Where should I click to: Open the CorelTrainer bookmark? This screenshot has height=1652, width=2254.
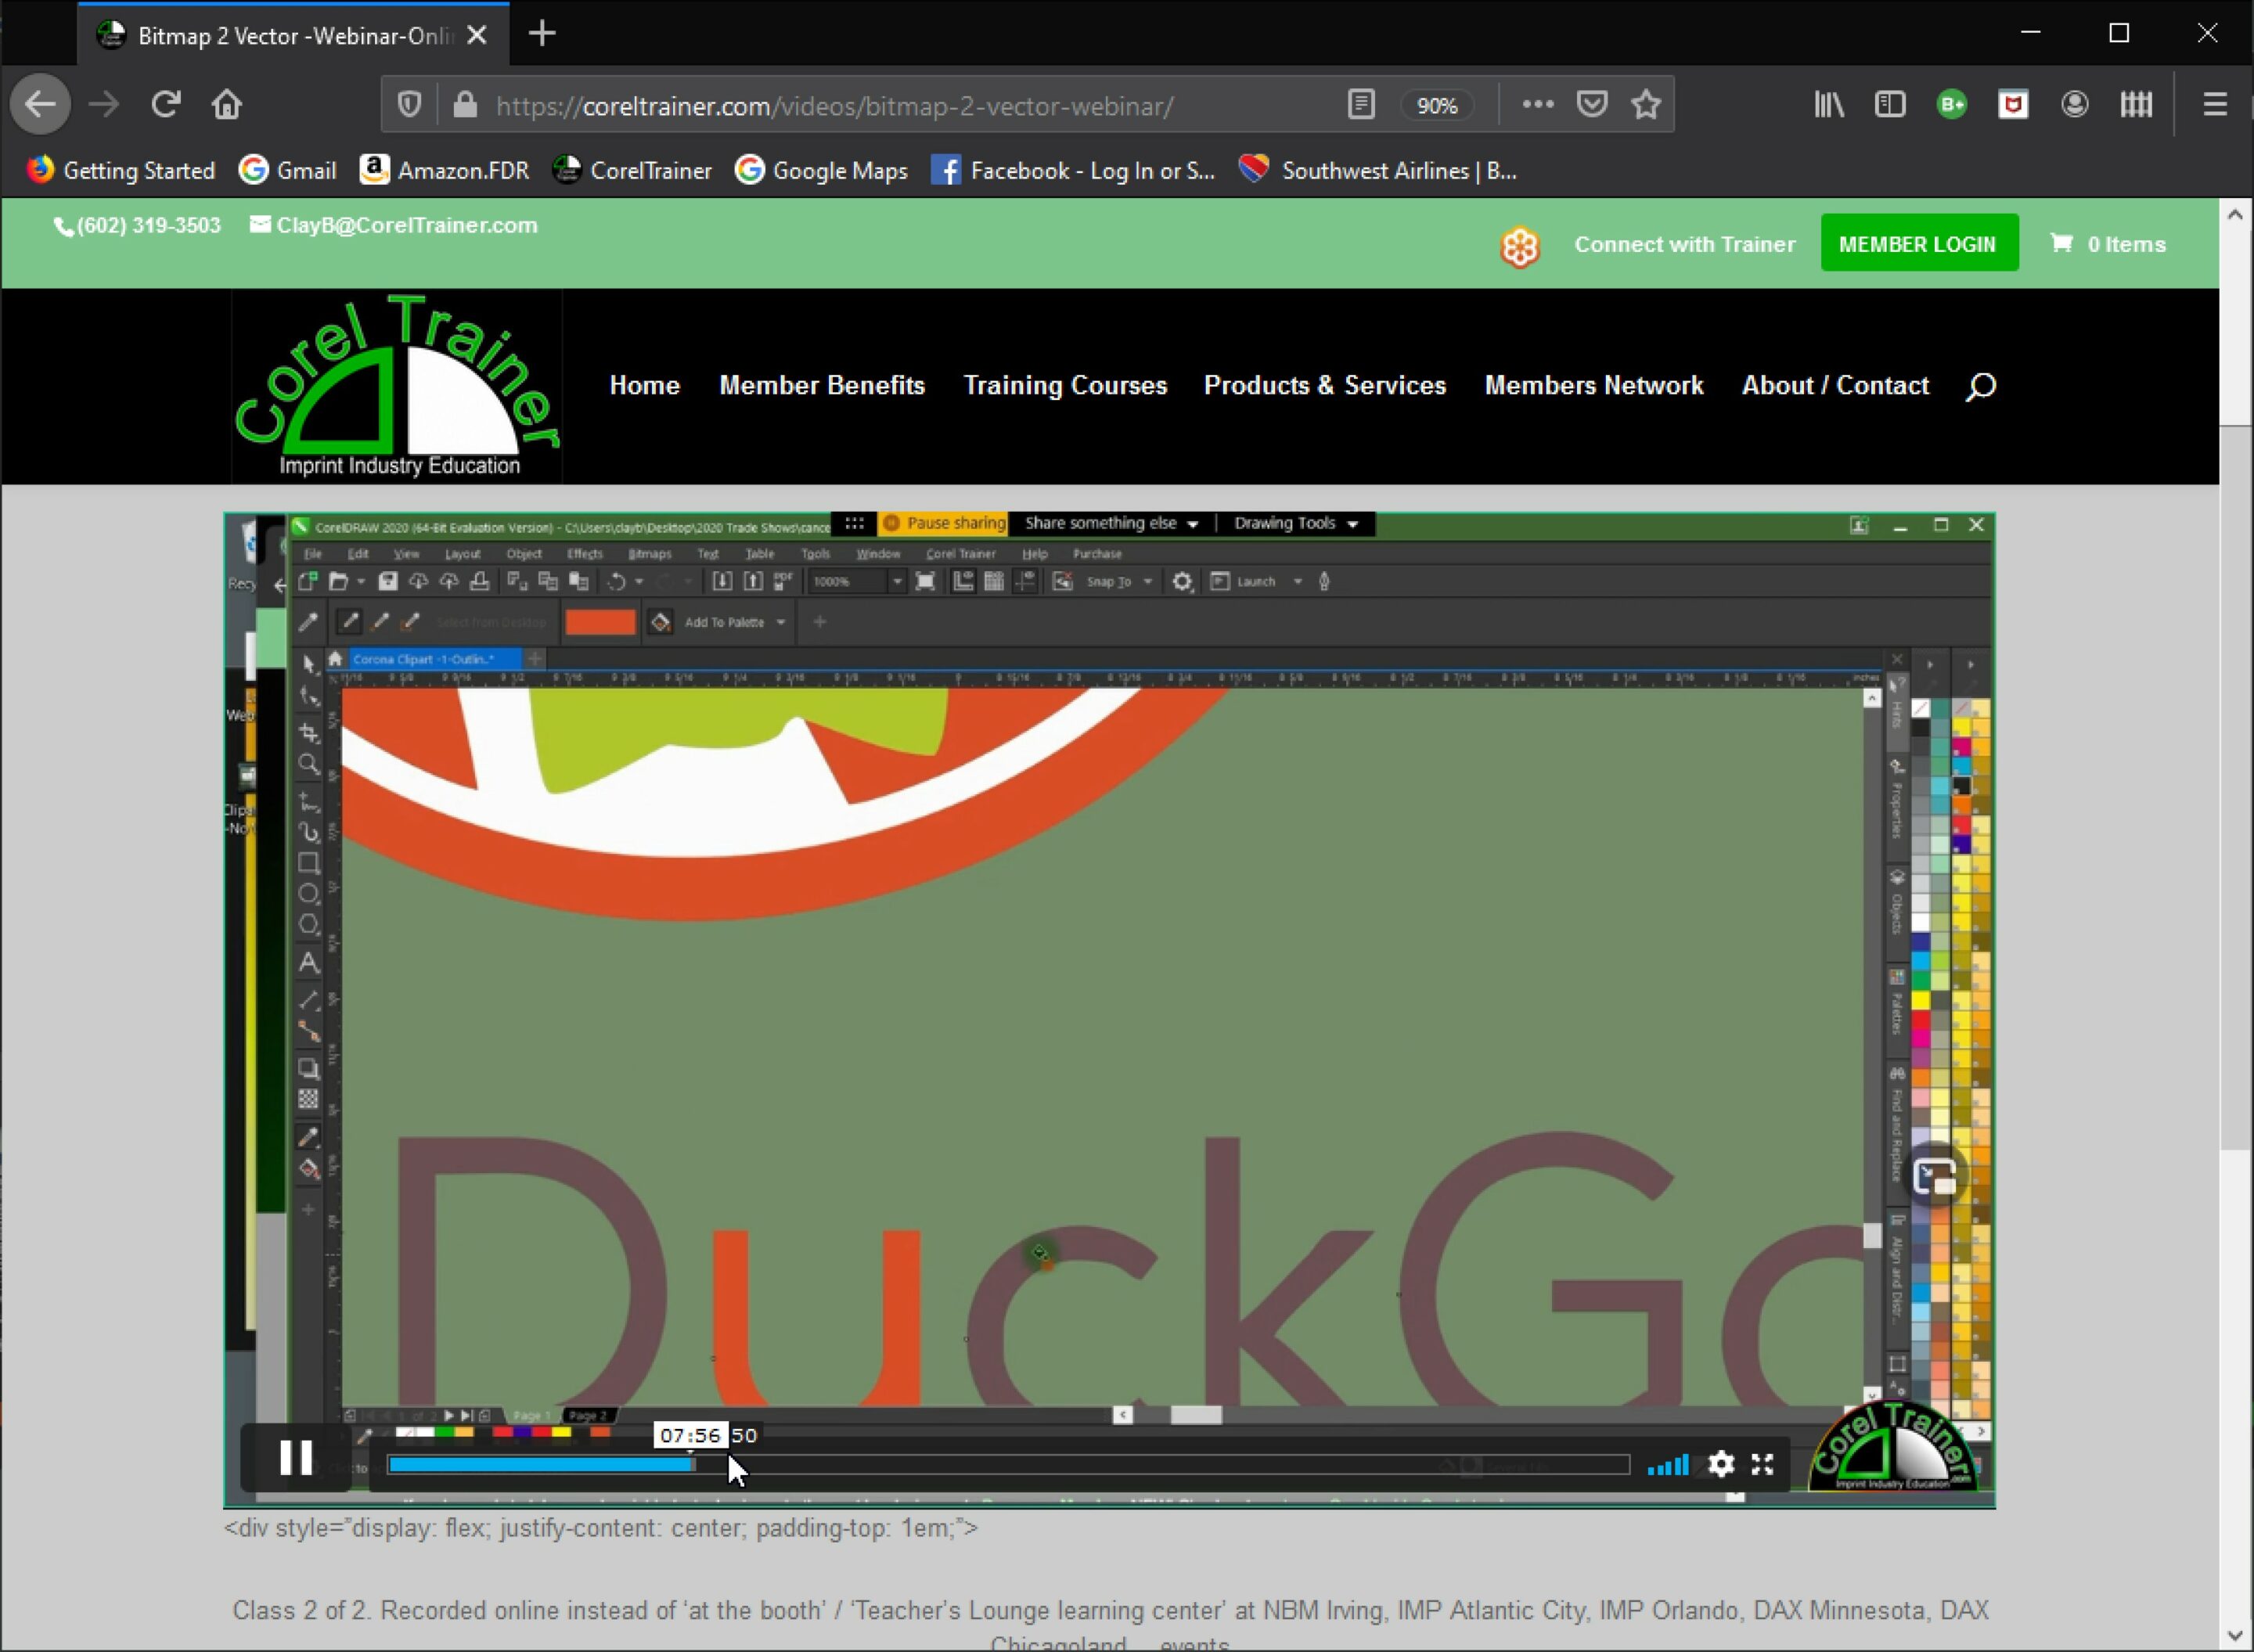pos(632,171)
